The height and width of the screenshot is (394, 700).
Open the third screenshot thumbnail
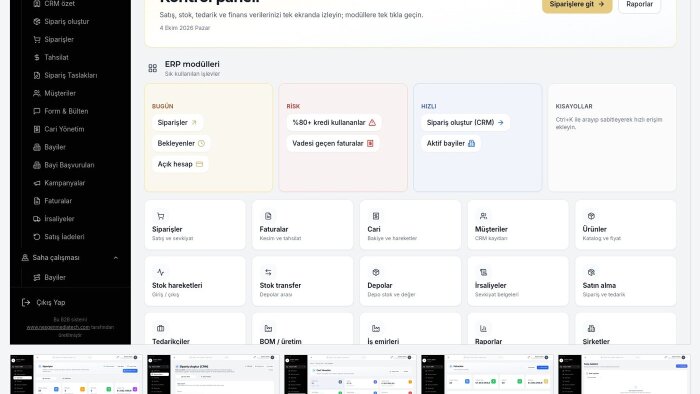tap(350, 374)
